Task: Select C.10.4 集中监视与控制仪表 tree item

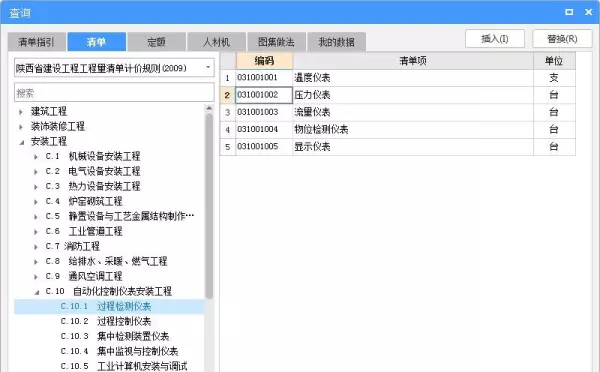Action: tap(119, 351)
